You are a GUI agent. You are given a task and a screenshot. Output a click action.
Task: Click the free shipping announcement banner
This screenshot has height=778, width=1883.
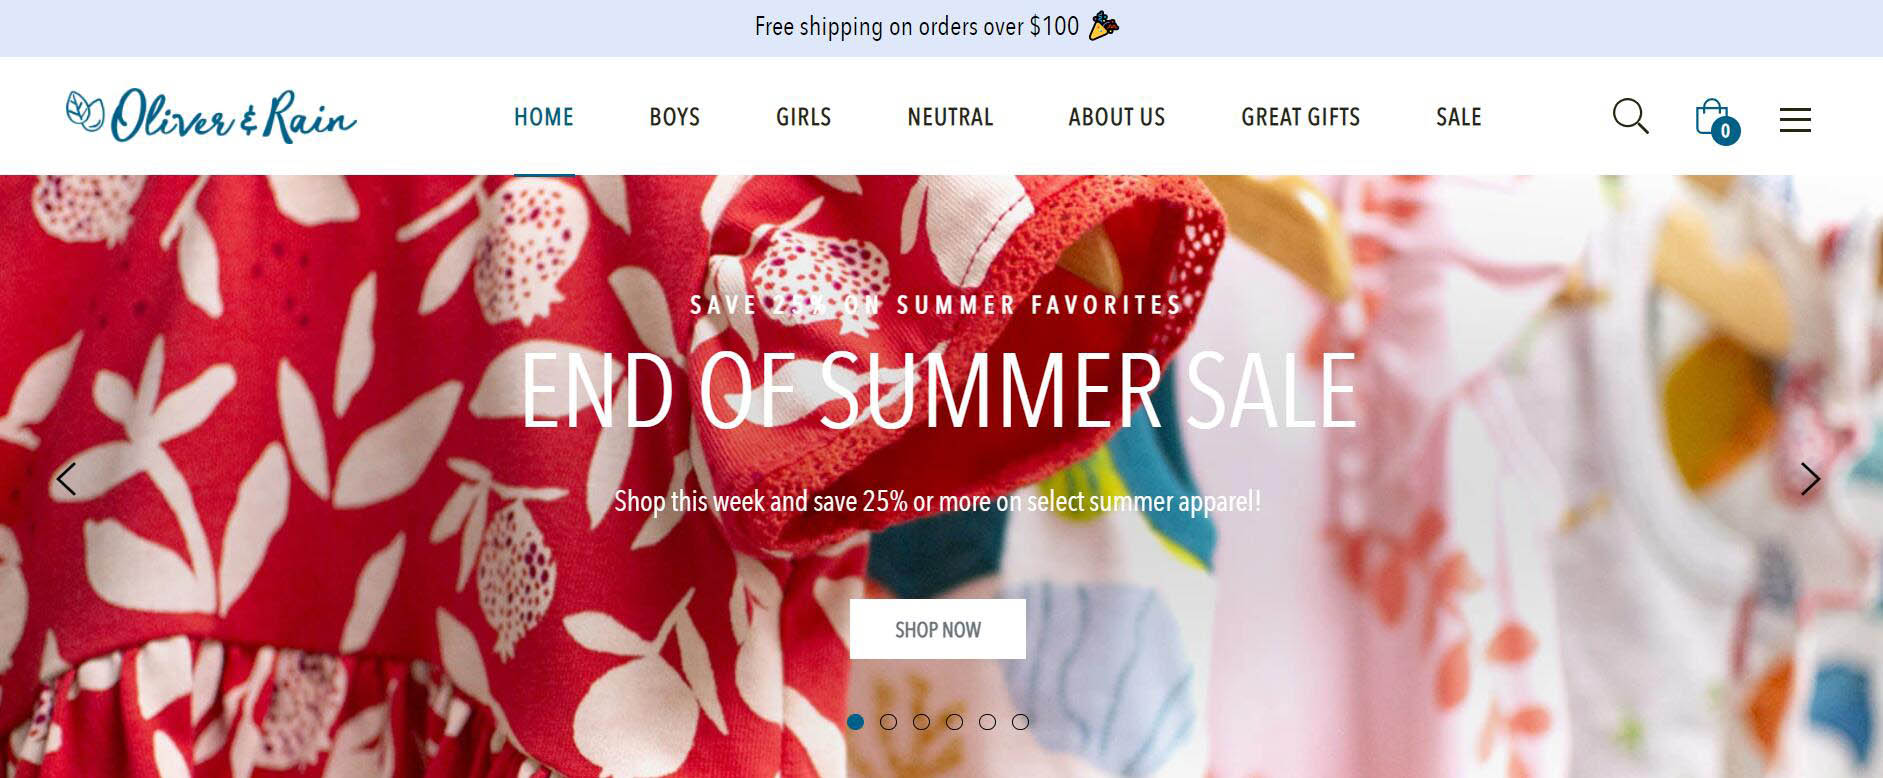click(x=941, y=28)
